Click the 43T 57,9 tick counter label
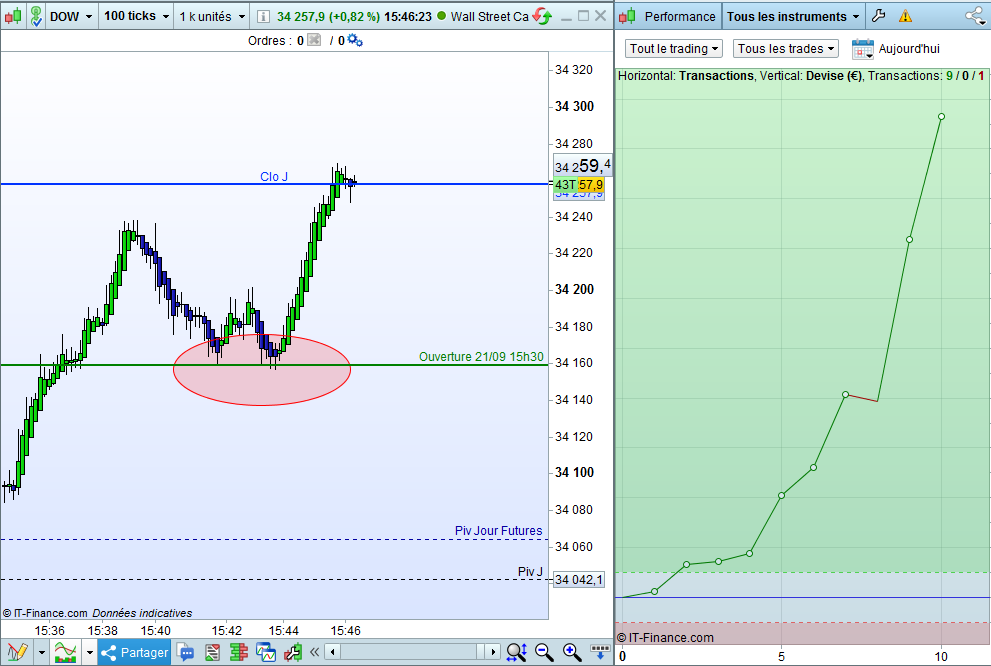The height and width of the screenshot is (666, 991). (579, 185)
